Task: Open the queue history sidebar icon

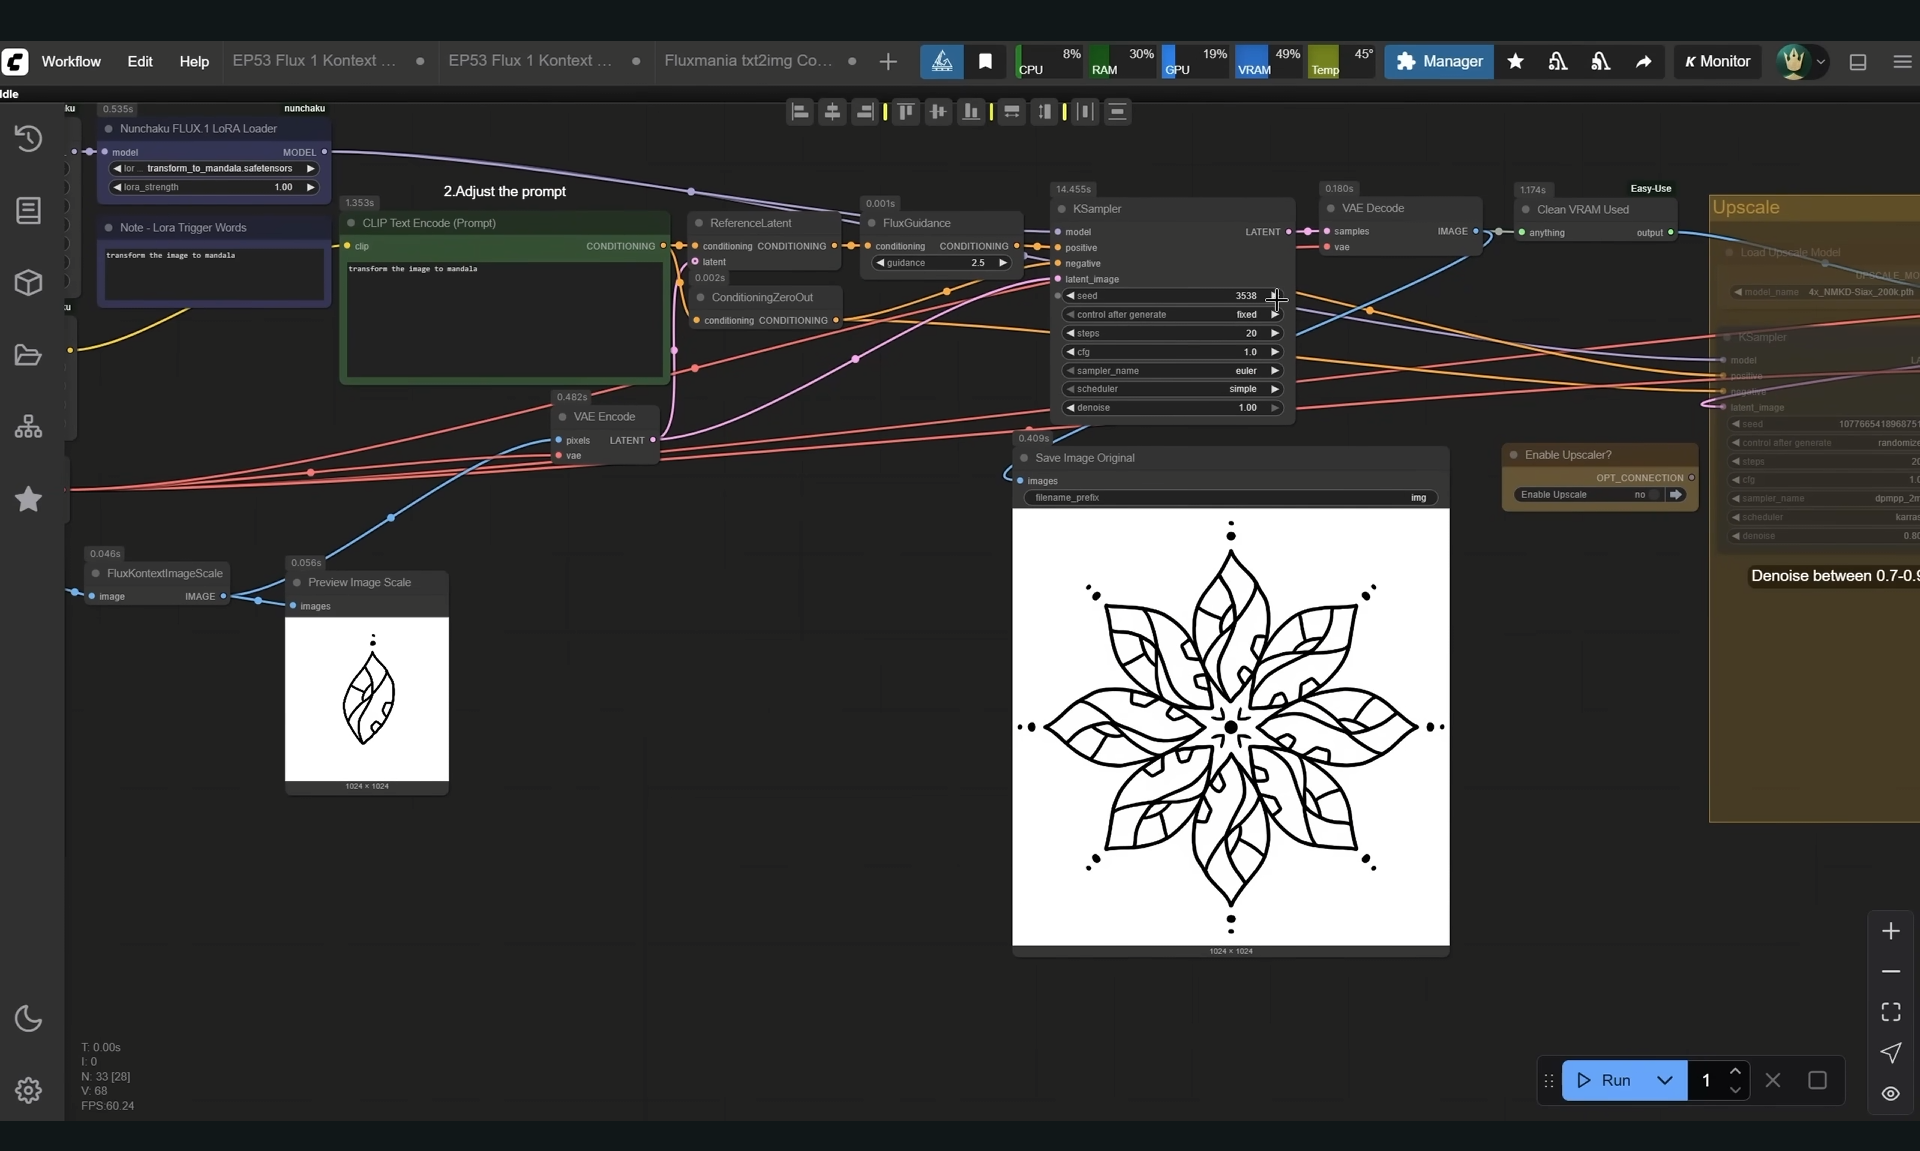Action: click(x=28, y=138)
